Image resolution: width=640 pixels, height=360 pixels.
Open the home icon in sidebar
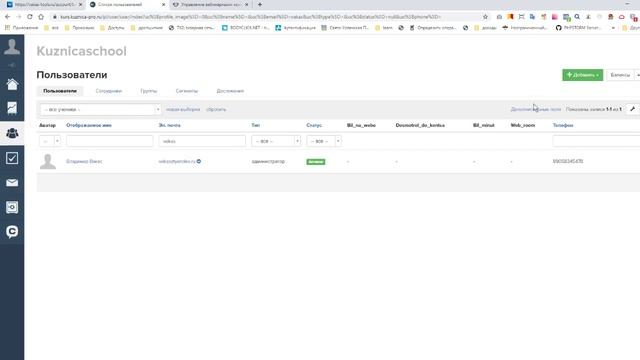pos(12,84)
